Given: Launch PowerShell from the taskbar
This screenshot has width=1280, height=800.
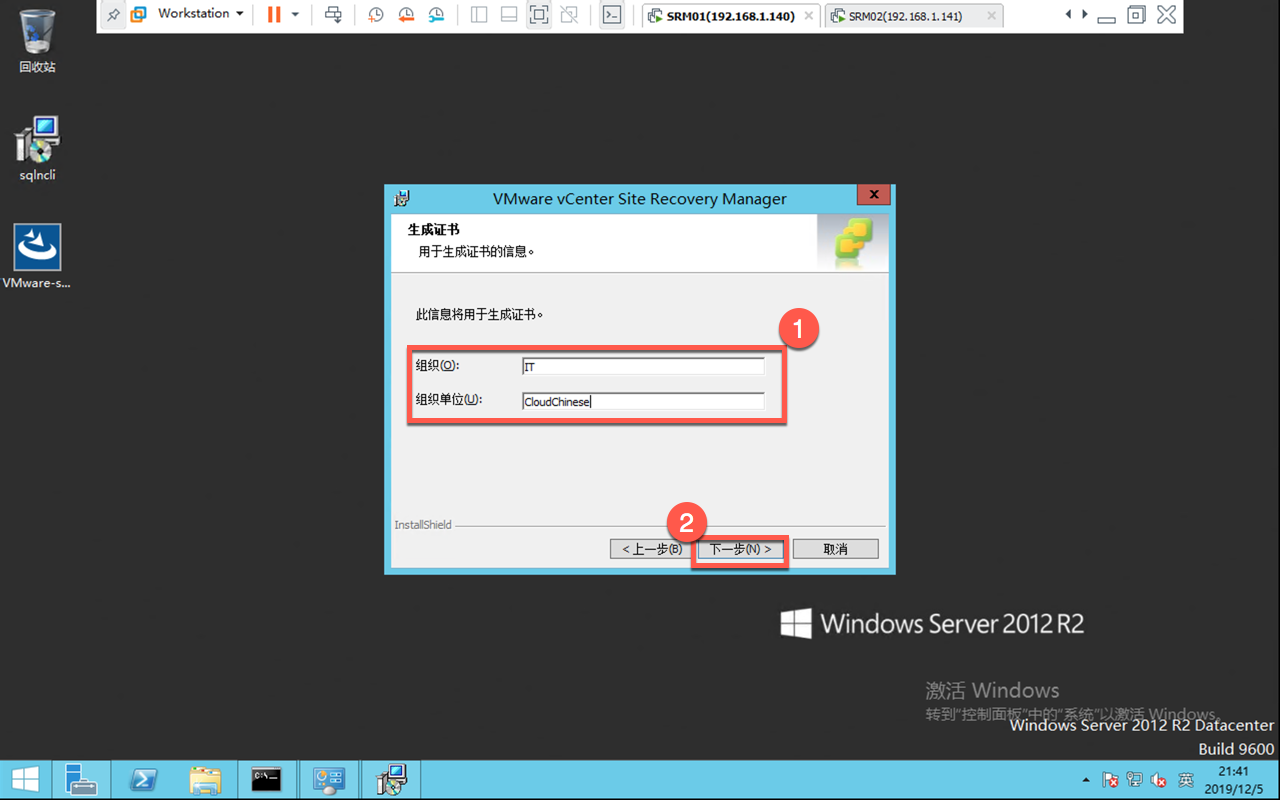Looking at the screenshot, I should click(x=142, y=780).
